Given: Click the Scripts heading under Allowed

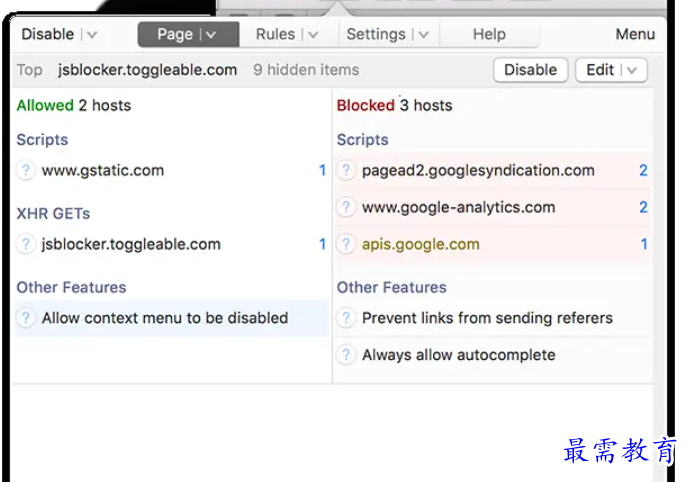Looking at the screenshot, I should pos(42,140).
